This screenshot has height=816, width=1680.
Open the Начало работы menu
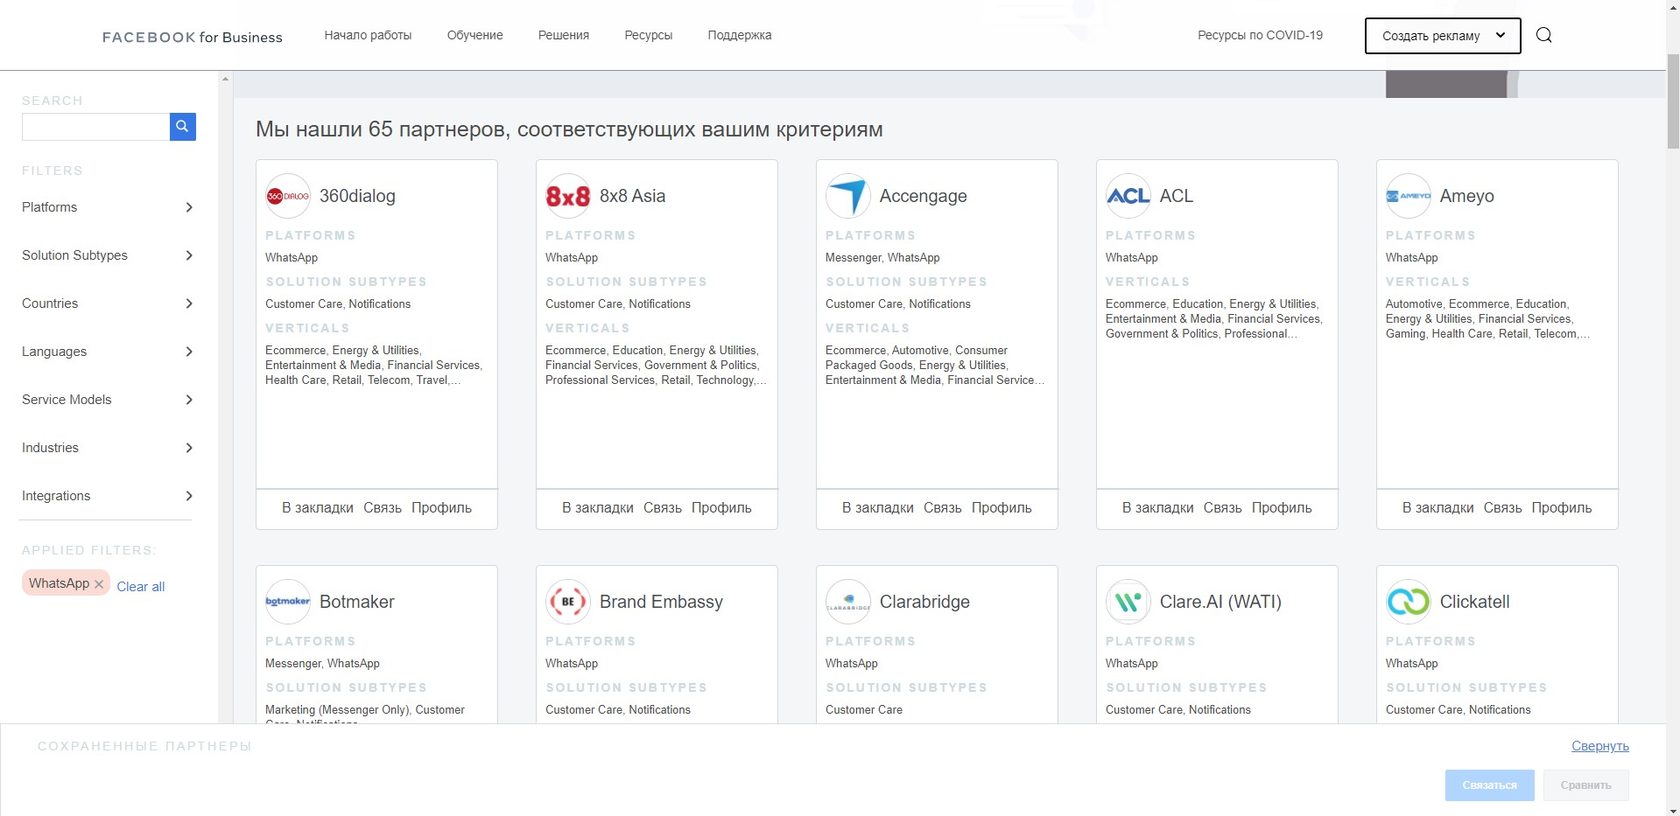[368, 35]
